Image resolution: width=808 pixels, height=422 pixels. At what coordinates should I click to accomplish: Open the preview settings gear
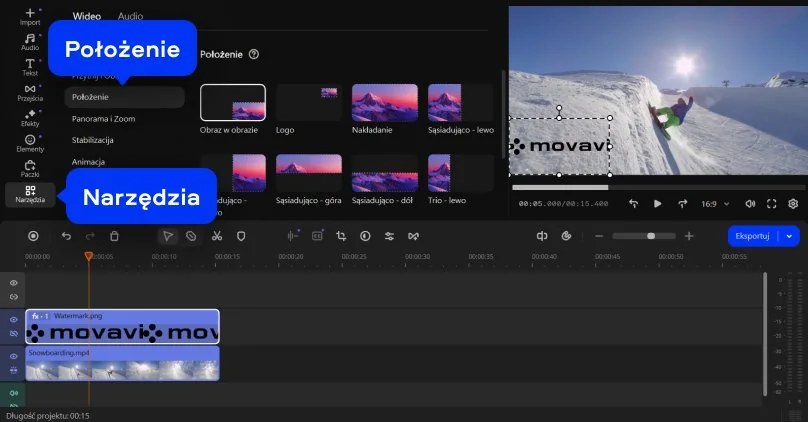(793, 204)
